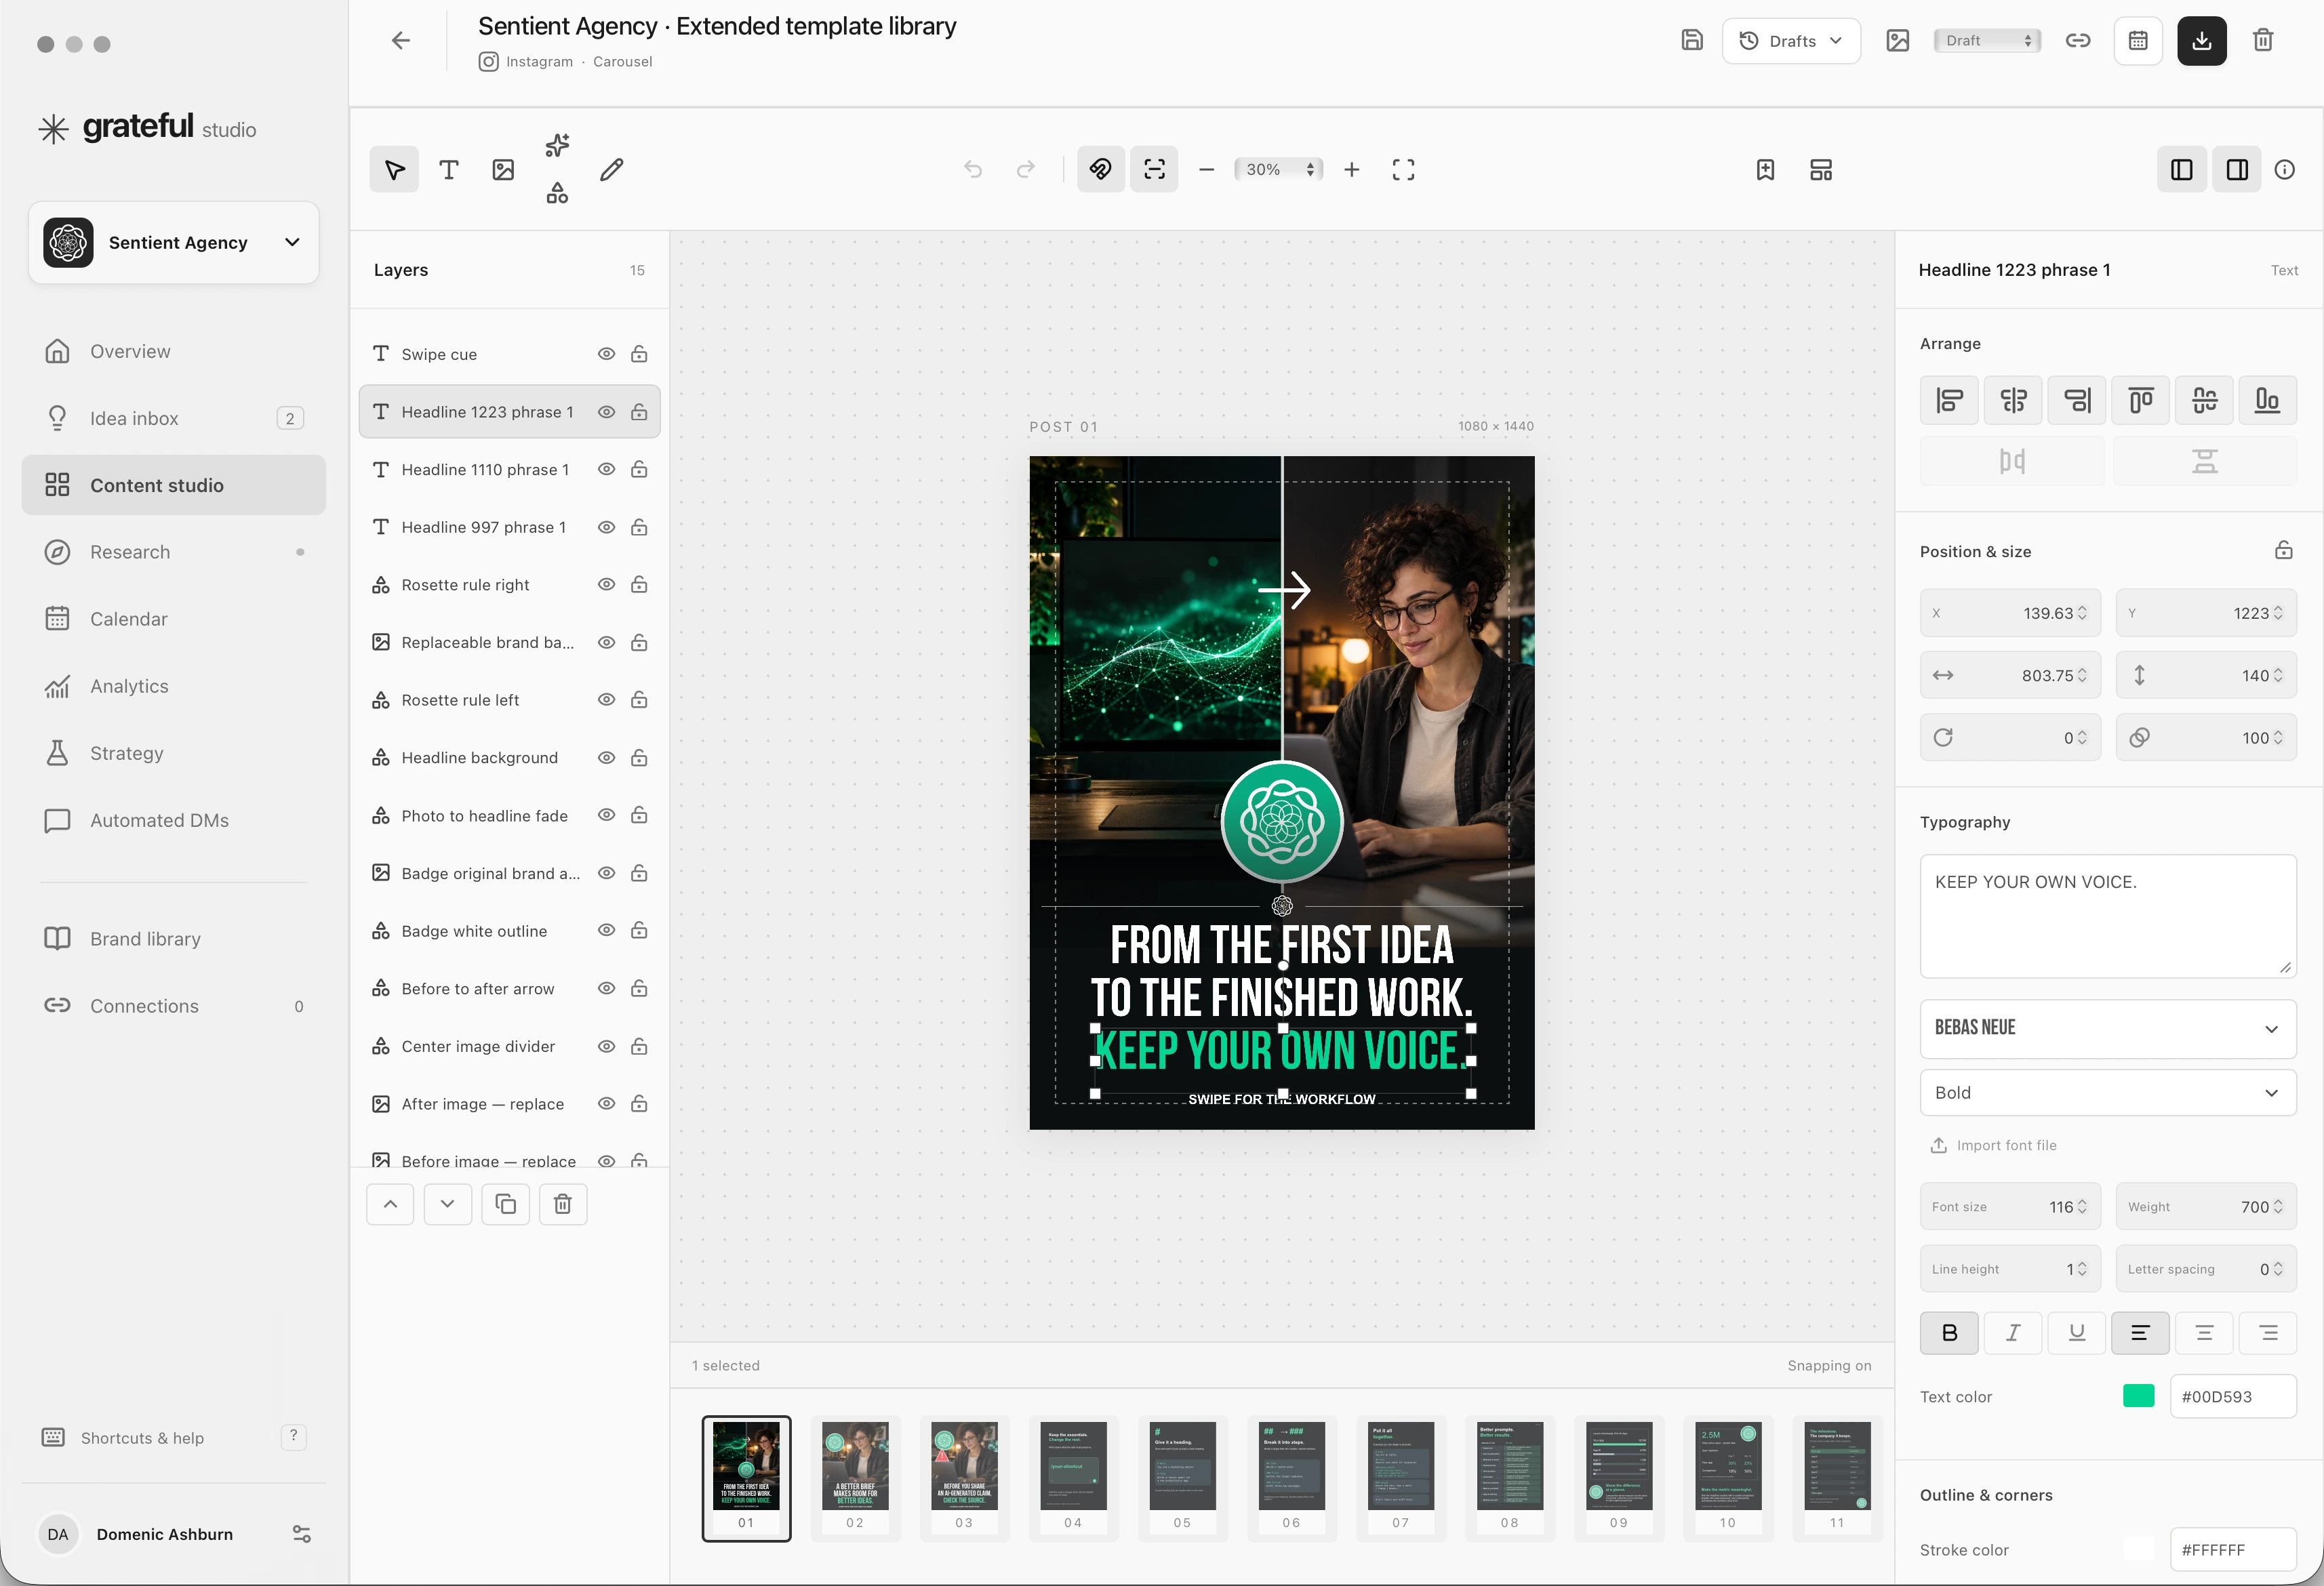Viewport: 2324px width, 1586px height.
Task: Zoom out with the minus button
Action: pos(1206,170)
